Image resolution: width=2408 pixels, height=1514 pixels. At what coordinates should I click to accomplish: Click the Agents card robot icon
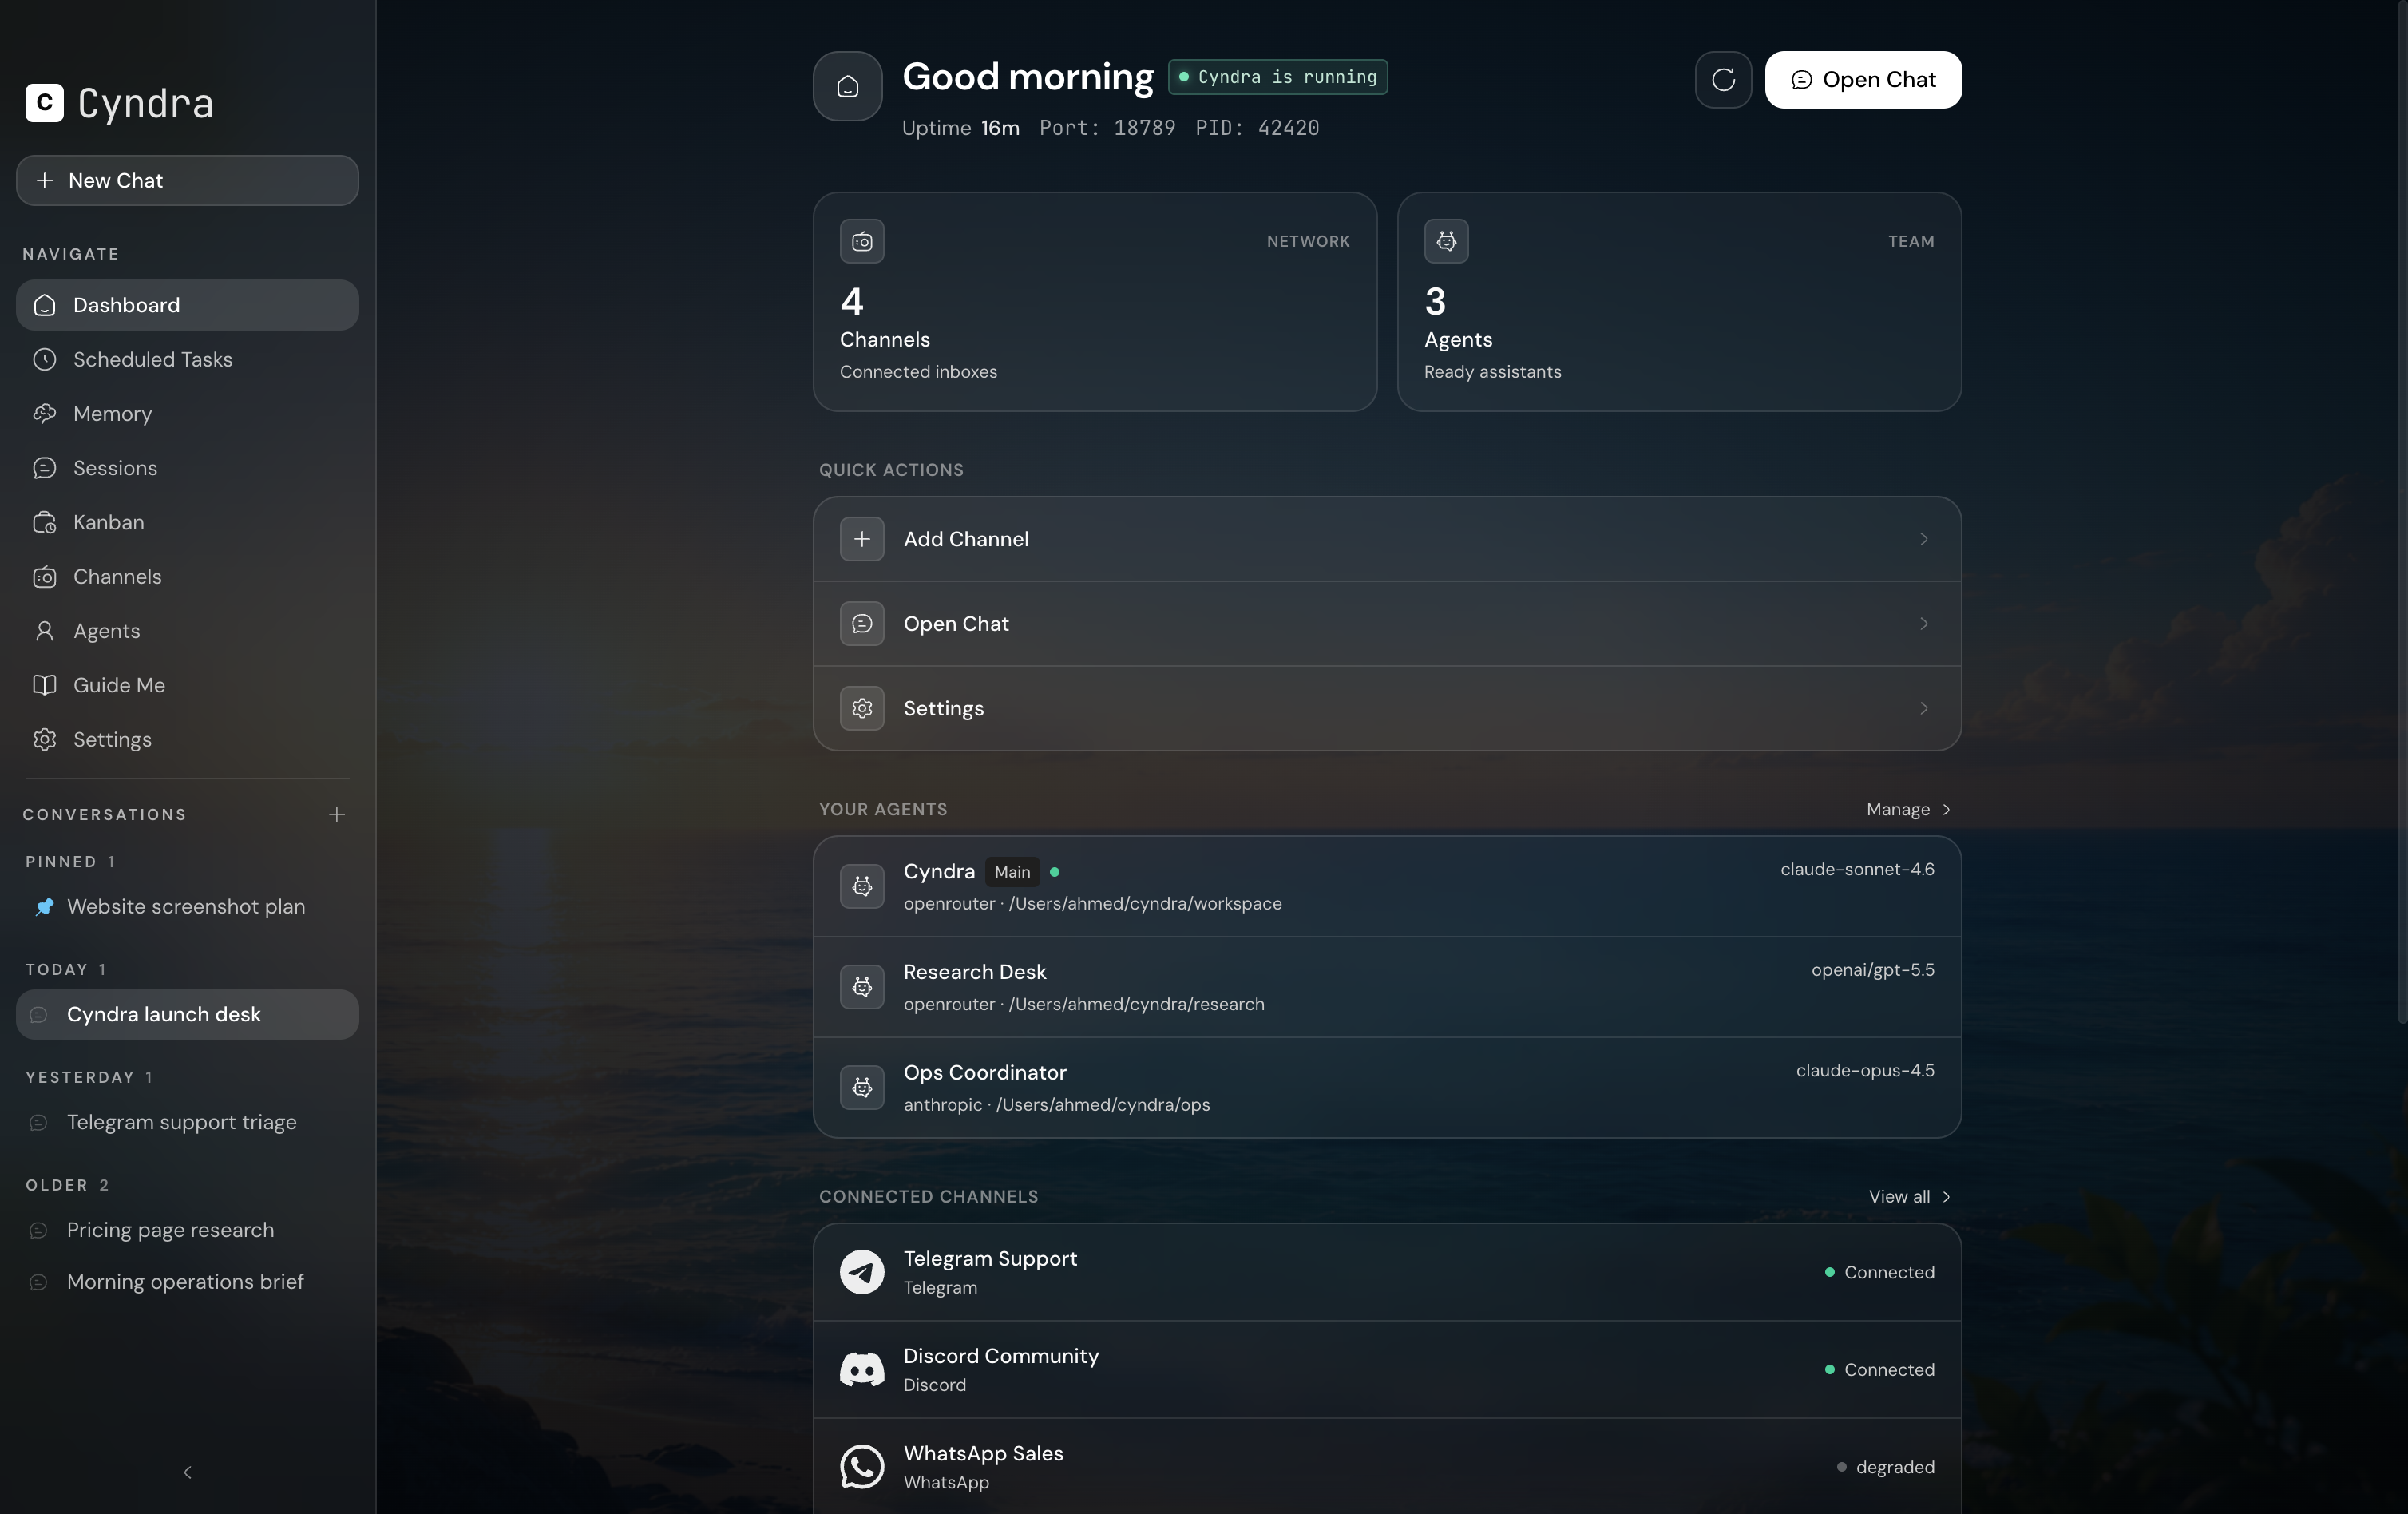(x=1446, y=241)
